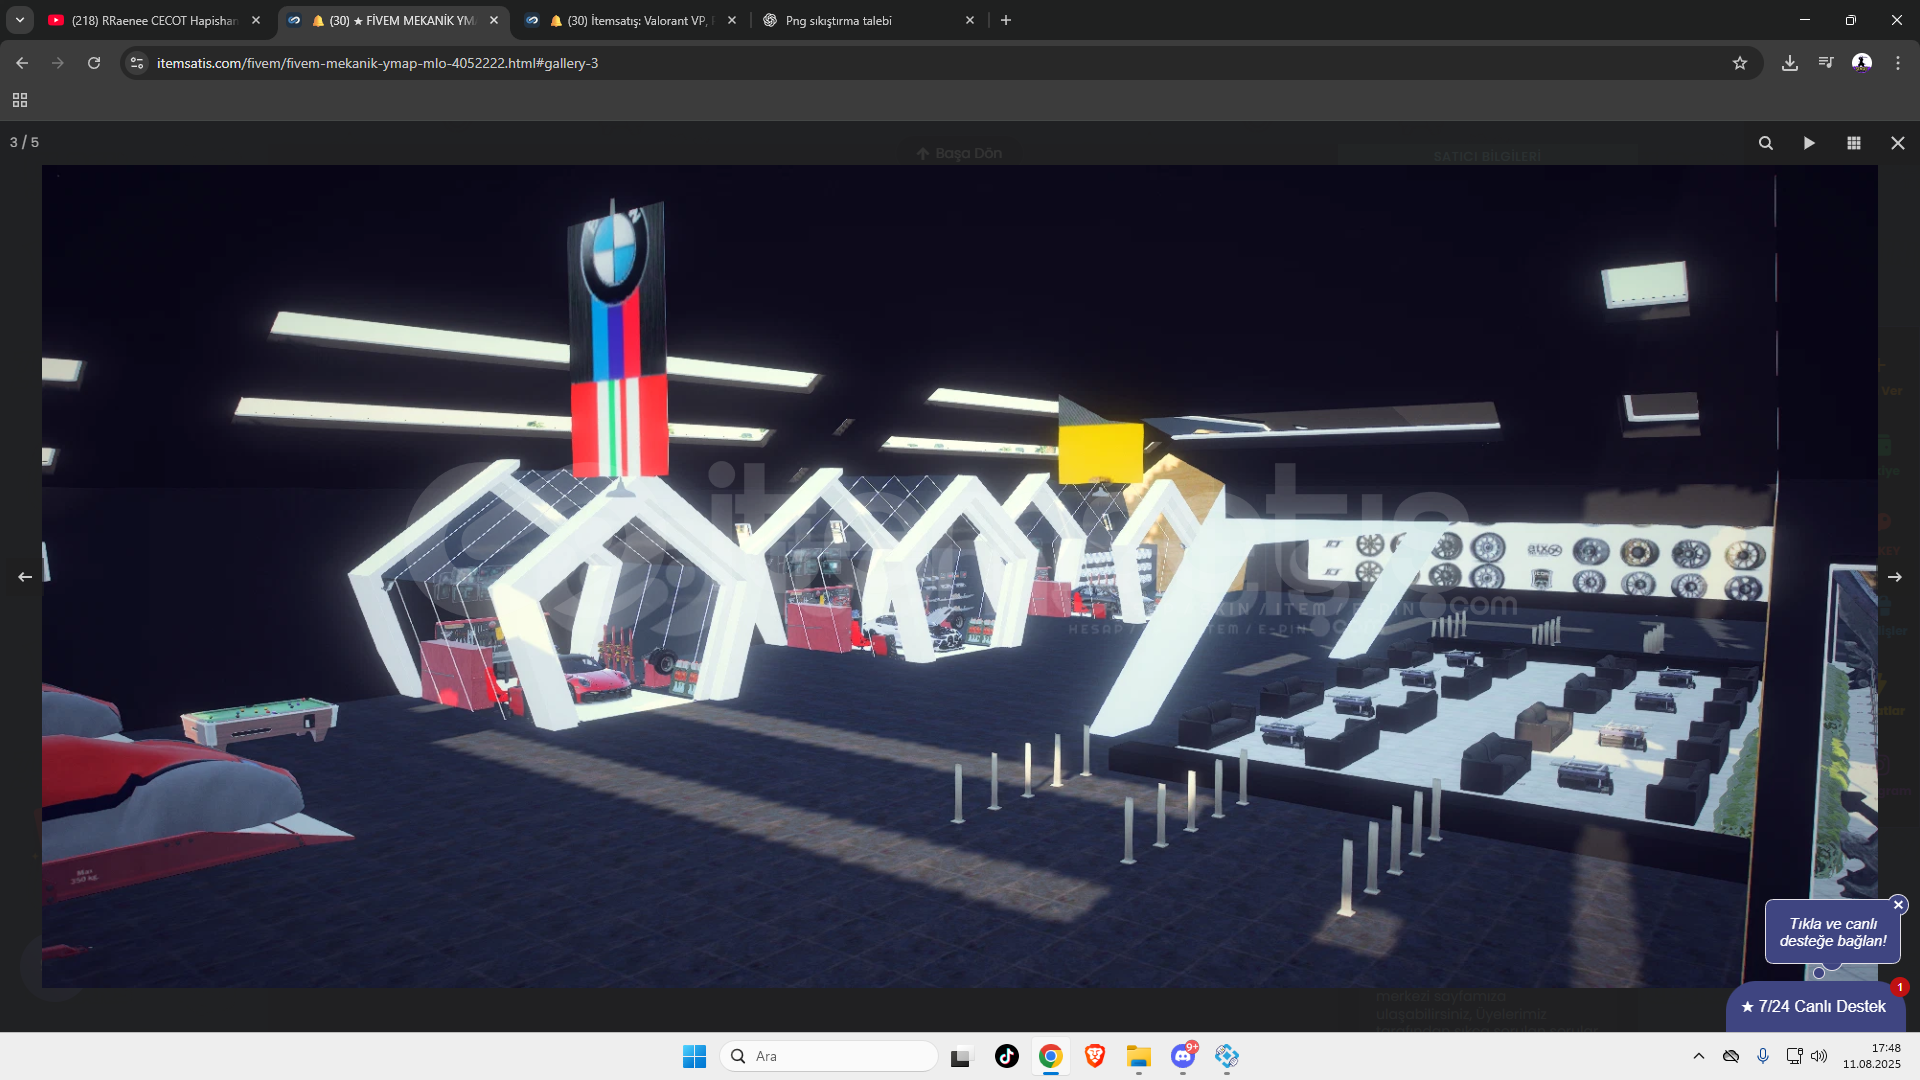Open the media control icon

click(1826, 63)
